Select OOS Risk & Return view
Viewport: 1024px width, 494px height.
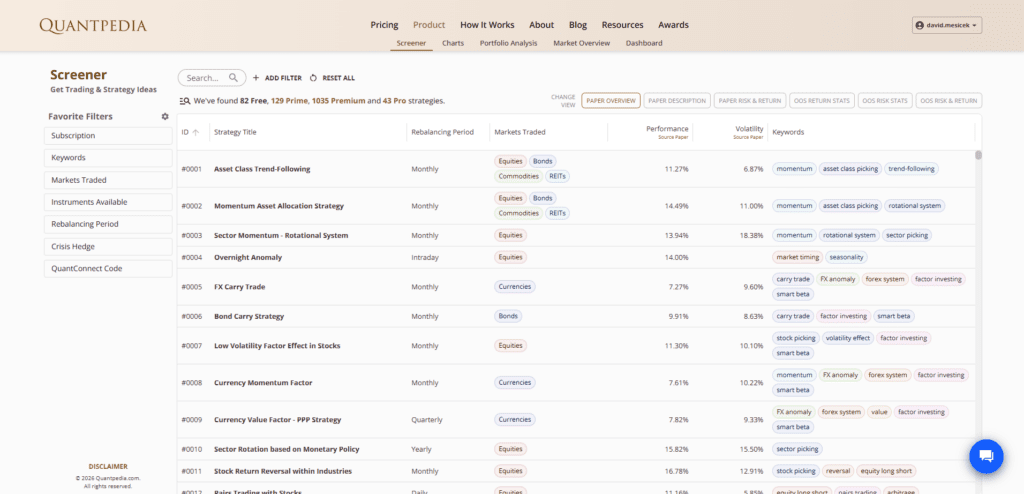pos(949,101)
